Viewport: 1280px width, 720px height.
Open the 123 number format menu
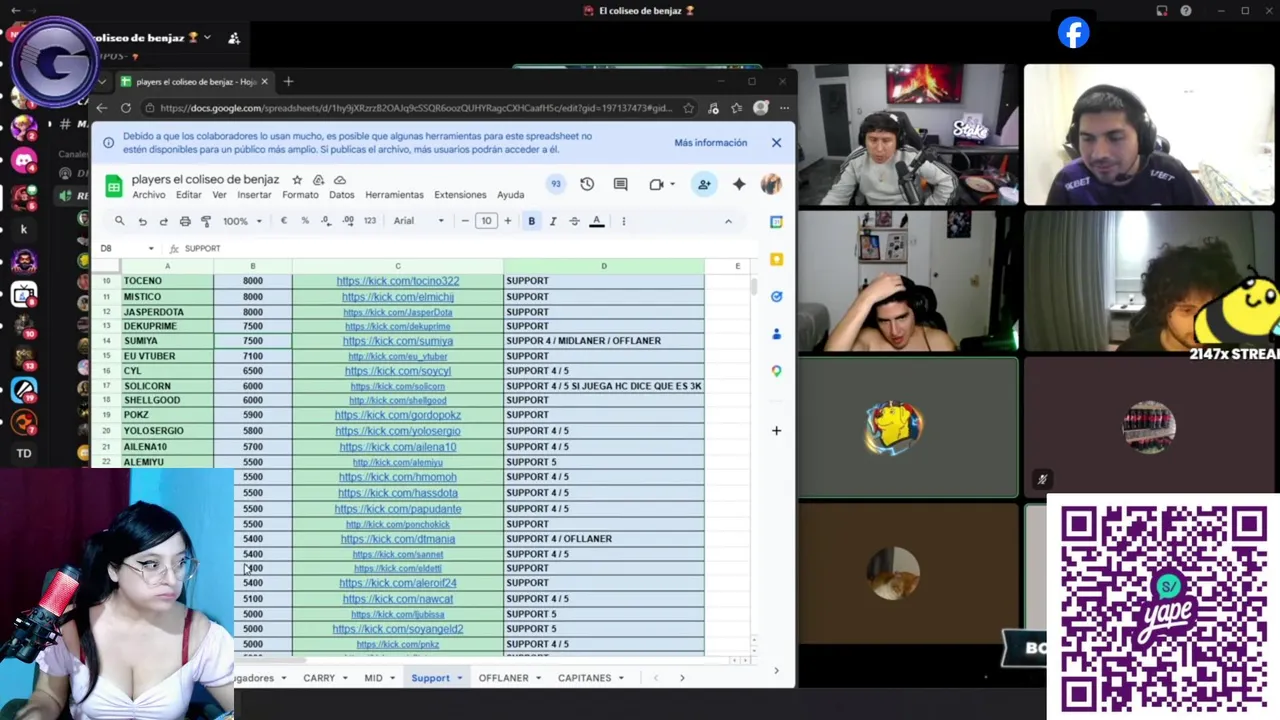click(x=370, y=221)
